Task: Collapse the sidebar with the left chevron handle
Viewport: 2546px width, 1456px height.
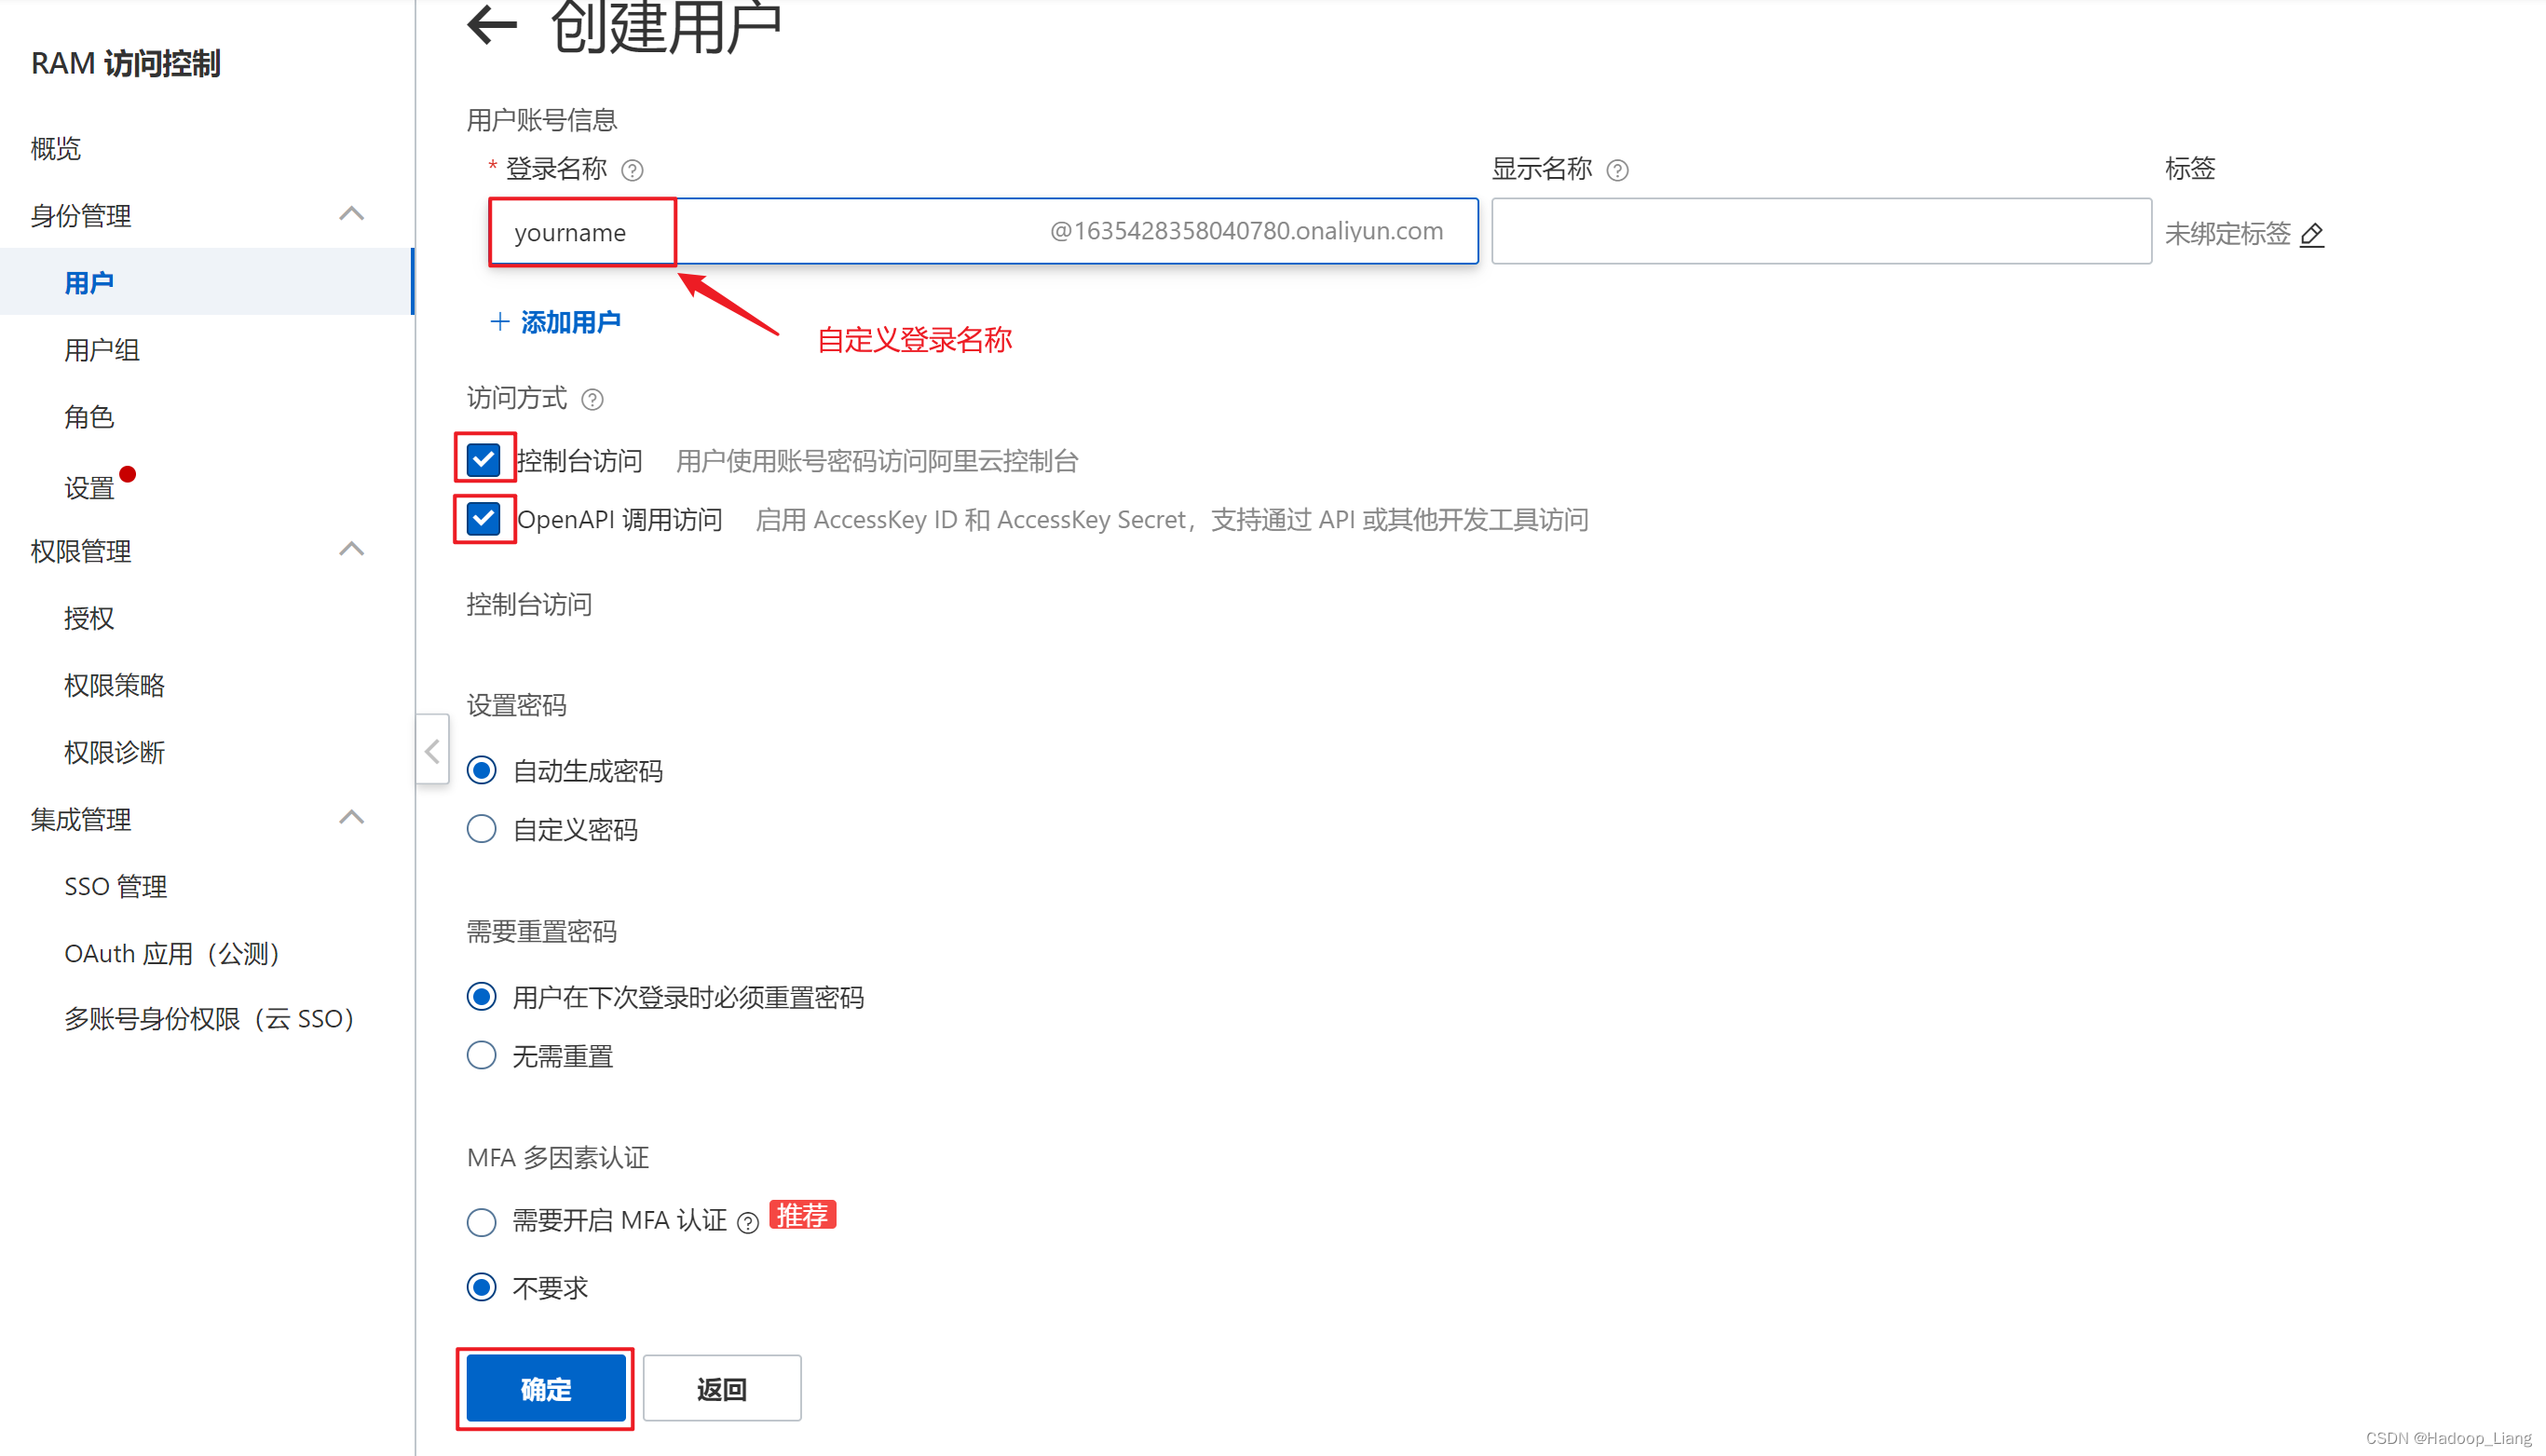Action: [432, 751]
